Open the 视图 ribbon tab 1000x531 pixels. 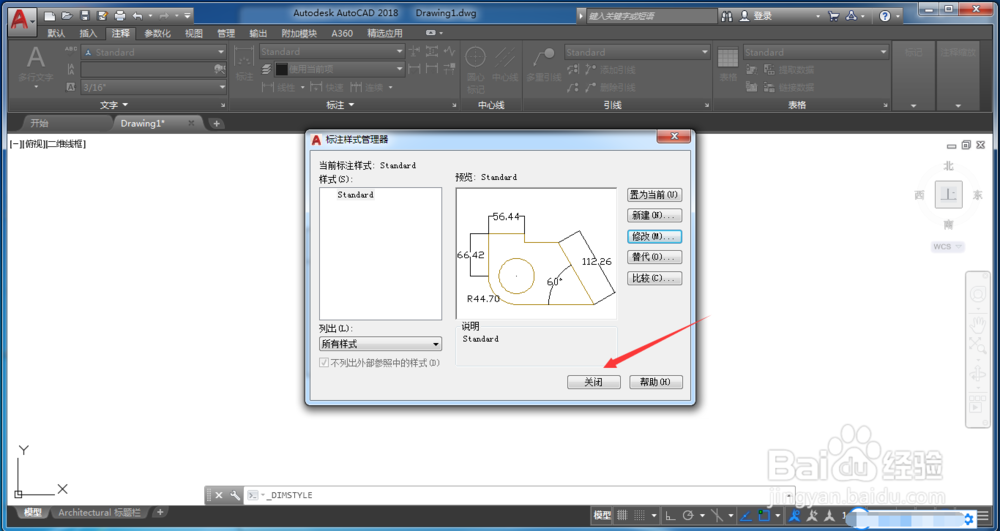point(193,33)
